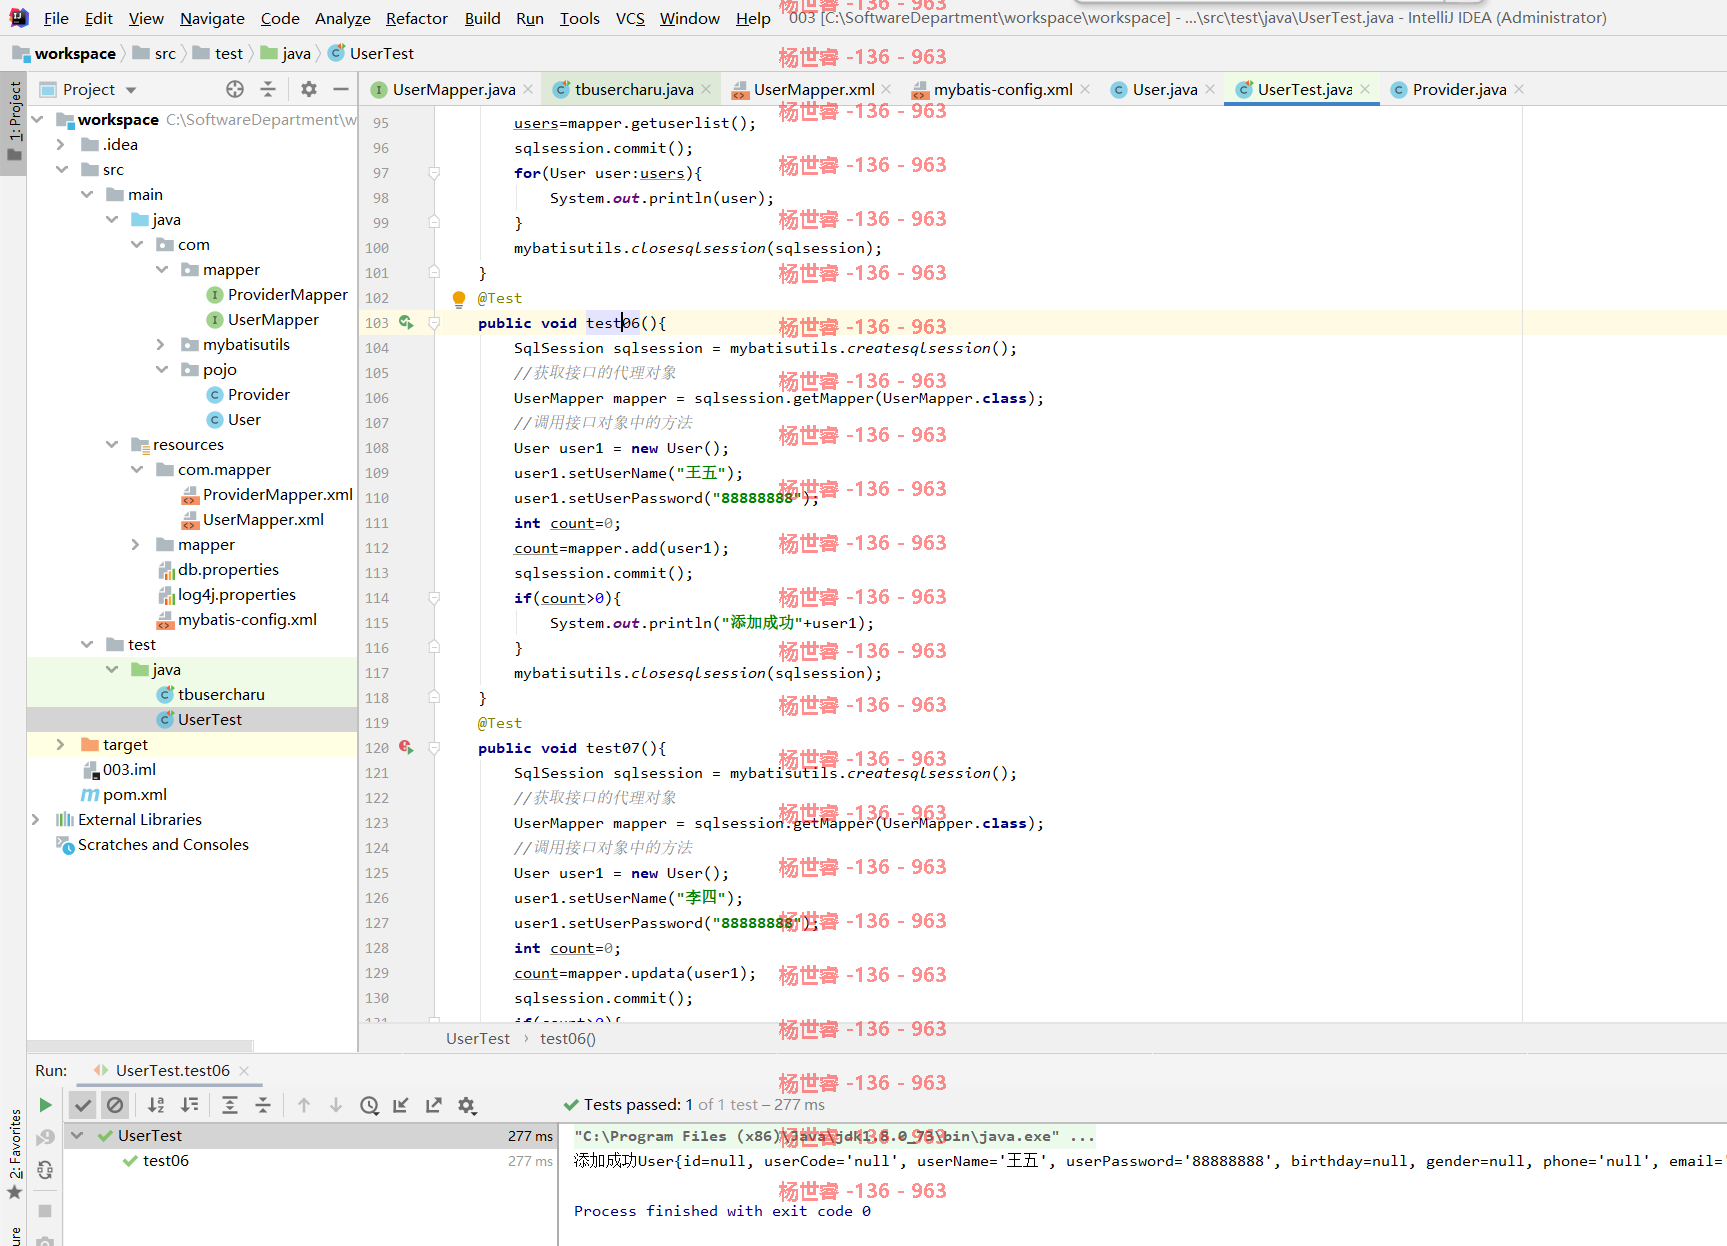Open Run panel test runner settings gear
The width and height of the screenshot is (1727, 1246).
click(x=467, y=1105)
